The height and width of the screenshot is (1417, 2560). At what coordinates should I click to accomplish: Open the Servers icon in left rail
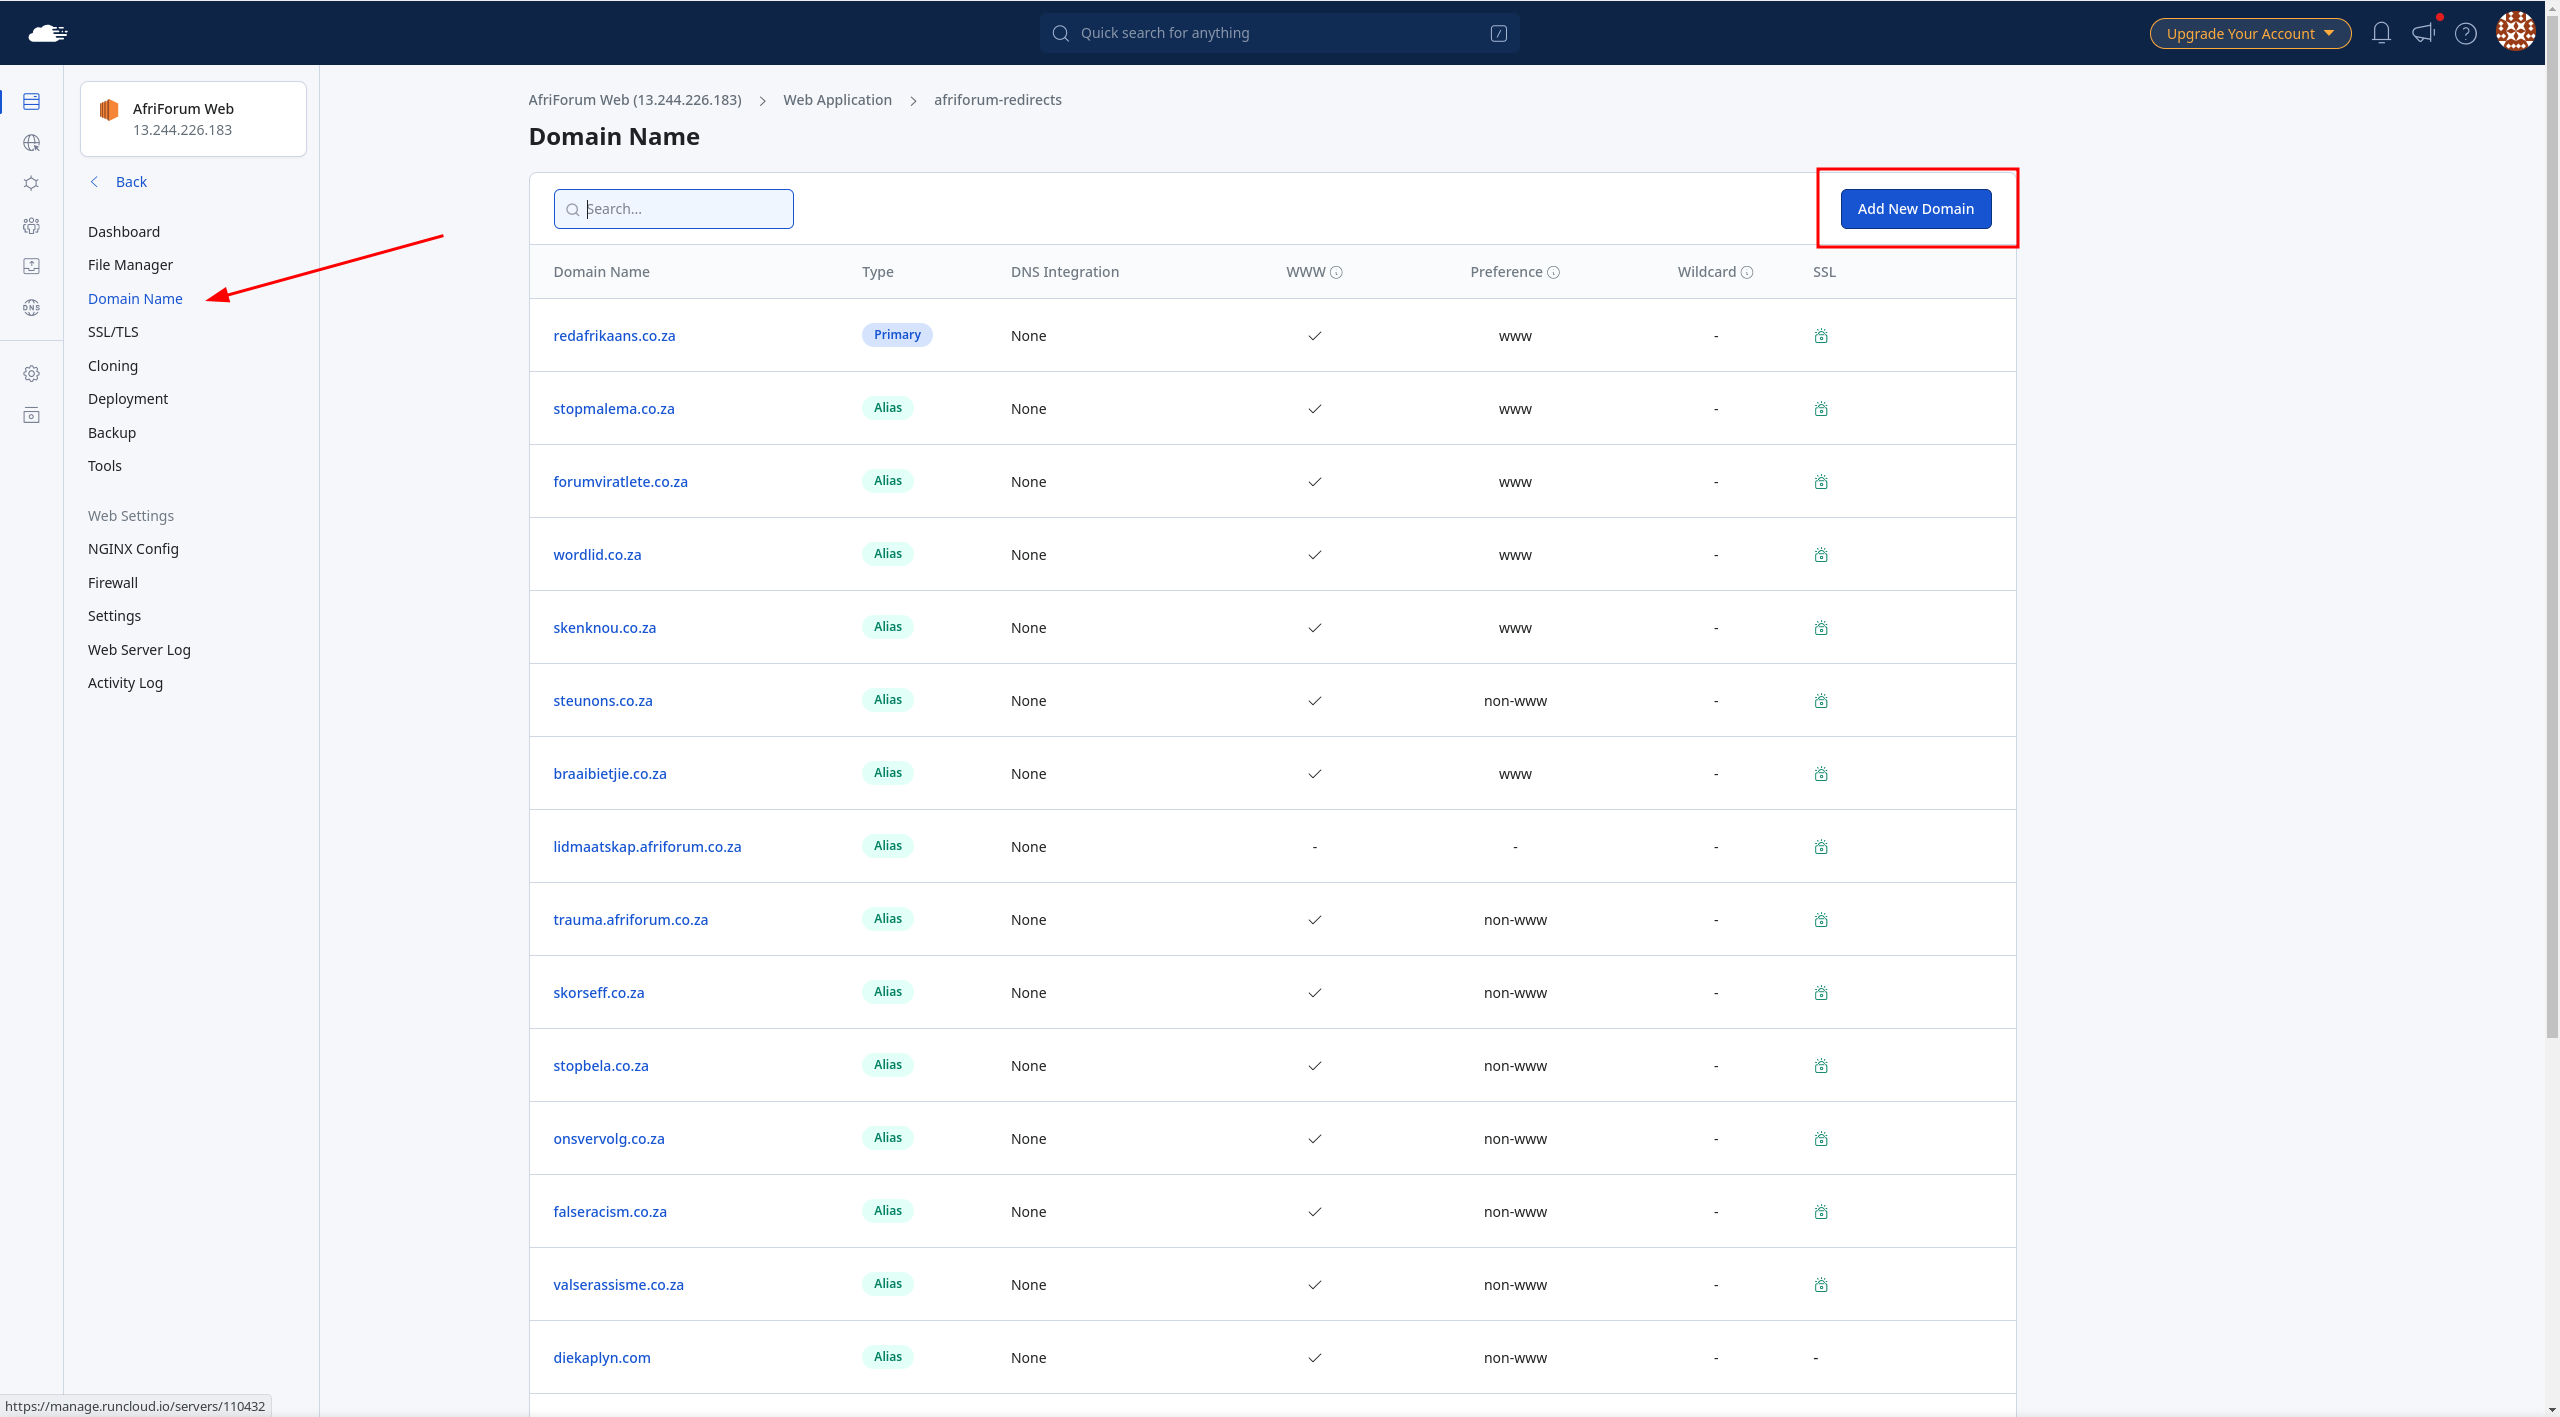tap(32, 101)
